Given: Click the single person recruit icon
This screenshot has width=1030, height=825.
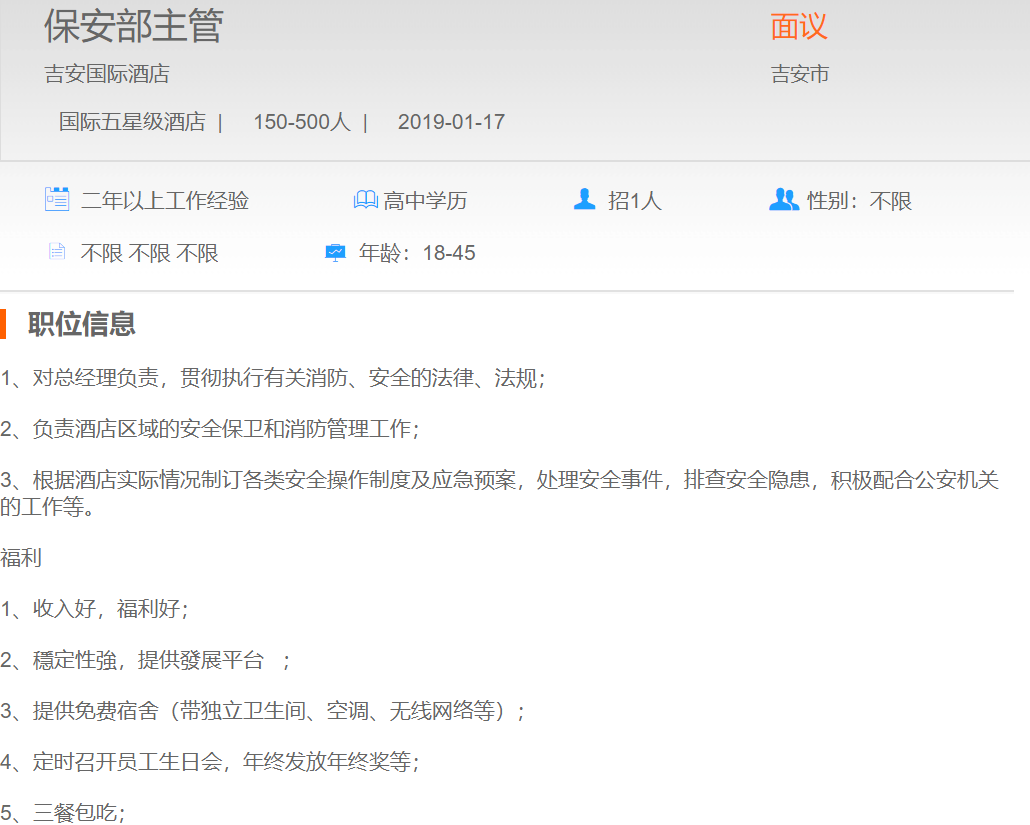Looking at the screenshot, I should coord(585,200).
